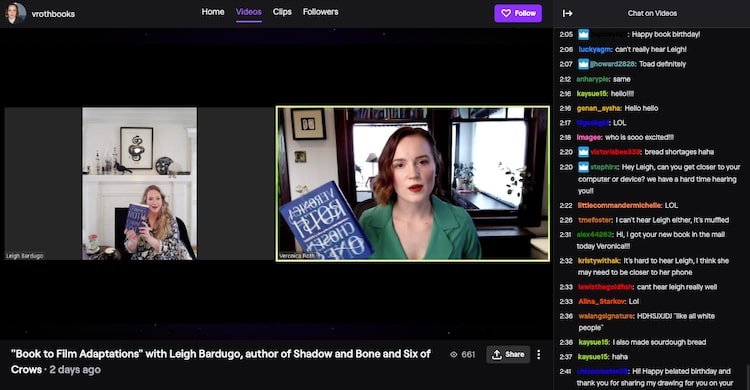Viewport: 750px width, 390px height.
Task: Select 'I also made sourdough bread' message
Action: pos(660,342)
